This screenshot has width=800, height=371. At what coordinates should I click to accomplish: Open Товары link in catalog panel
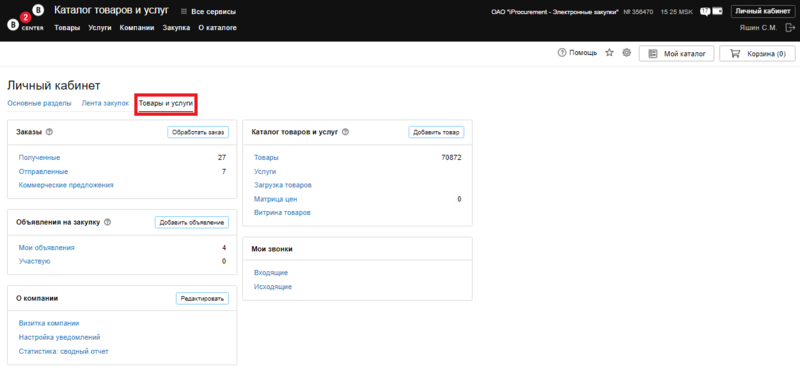click(266, 158)
